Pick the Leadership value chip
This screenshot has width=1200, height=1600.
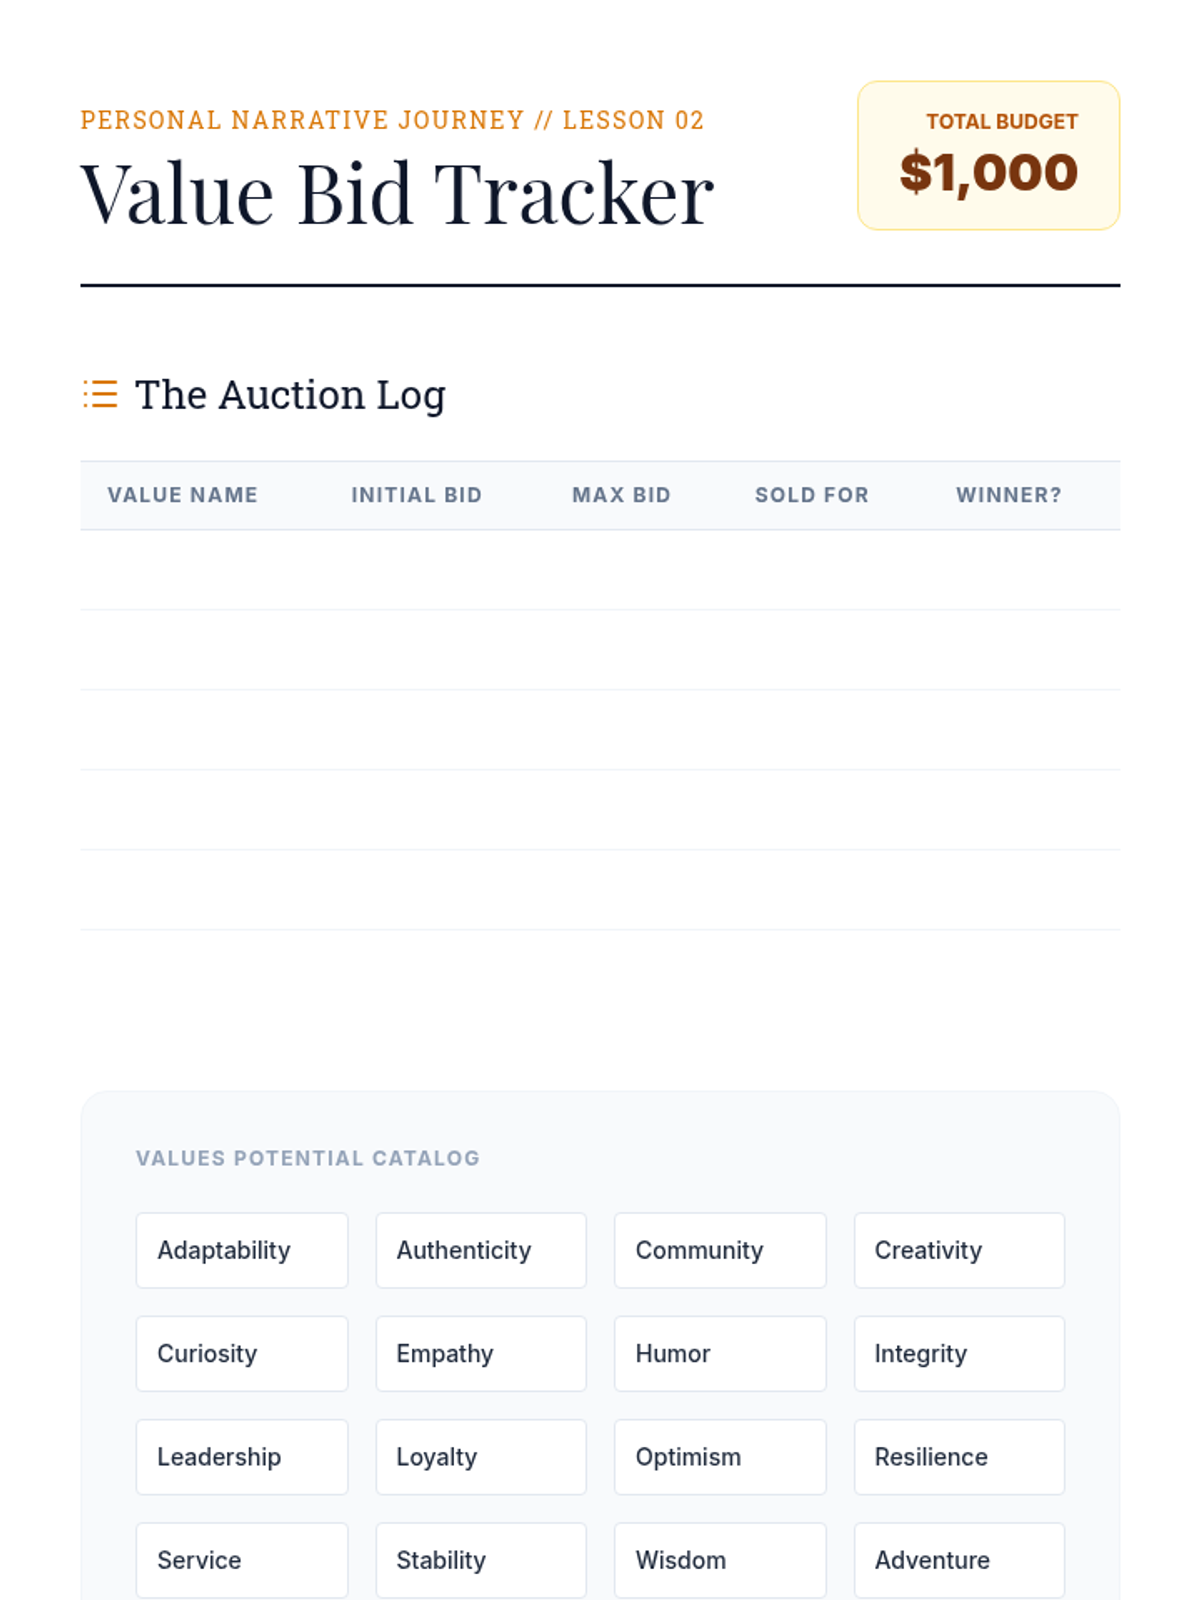tap(242, 1457)
